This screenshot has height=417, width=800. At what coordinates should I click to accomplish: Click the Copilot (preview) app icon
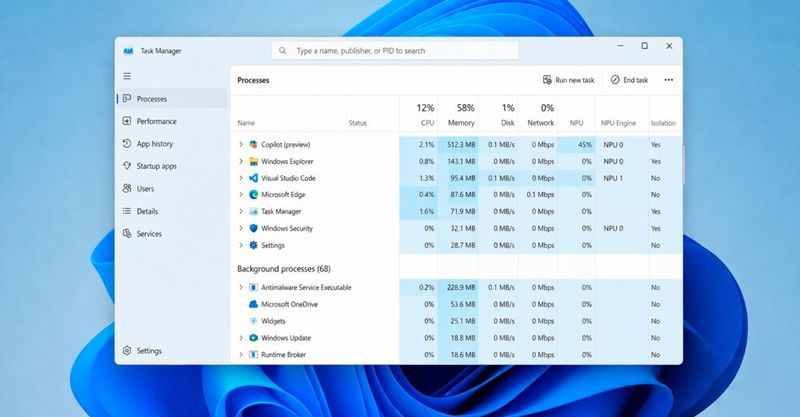pos(254,144)
